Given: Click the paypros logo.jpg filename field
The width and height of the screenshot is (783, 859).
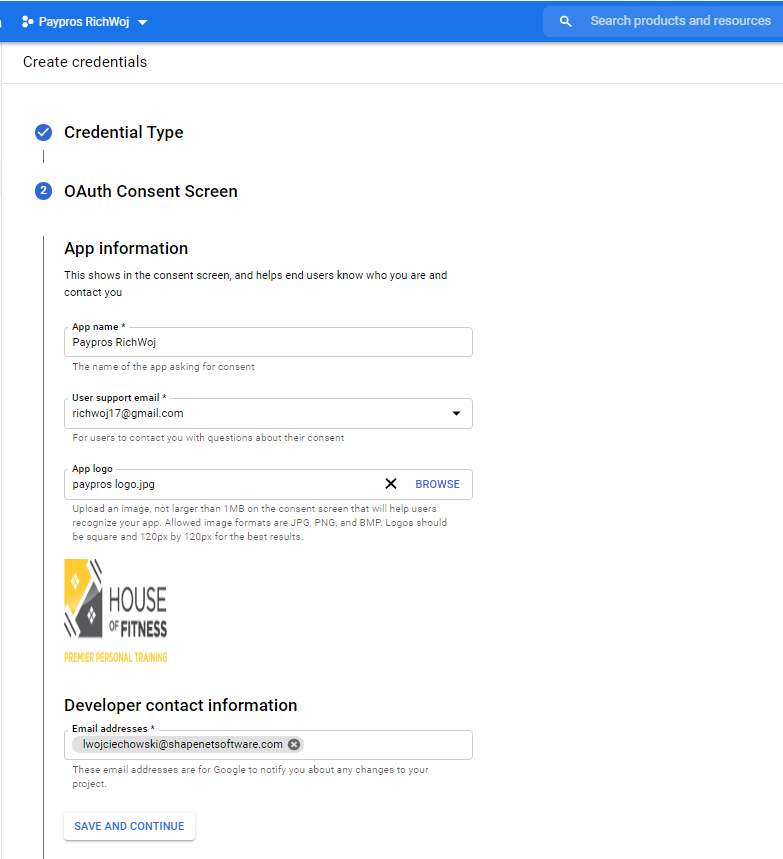Looking at the screenshot, I should click(223, 484).
